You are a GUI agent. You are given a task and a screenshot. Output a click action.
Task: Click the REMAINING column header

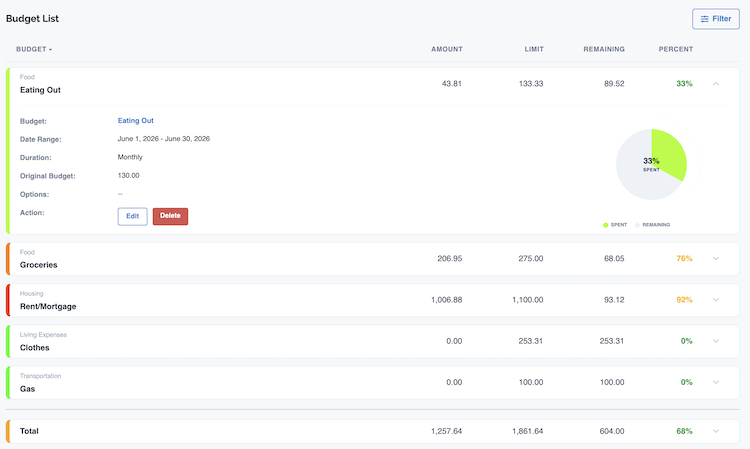[604, 49]
